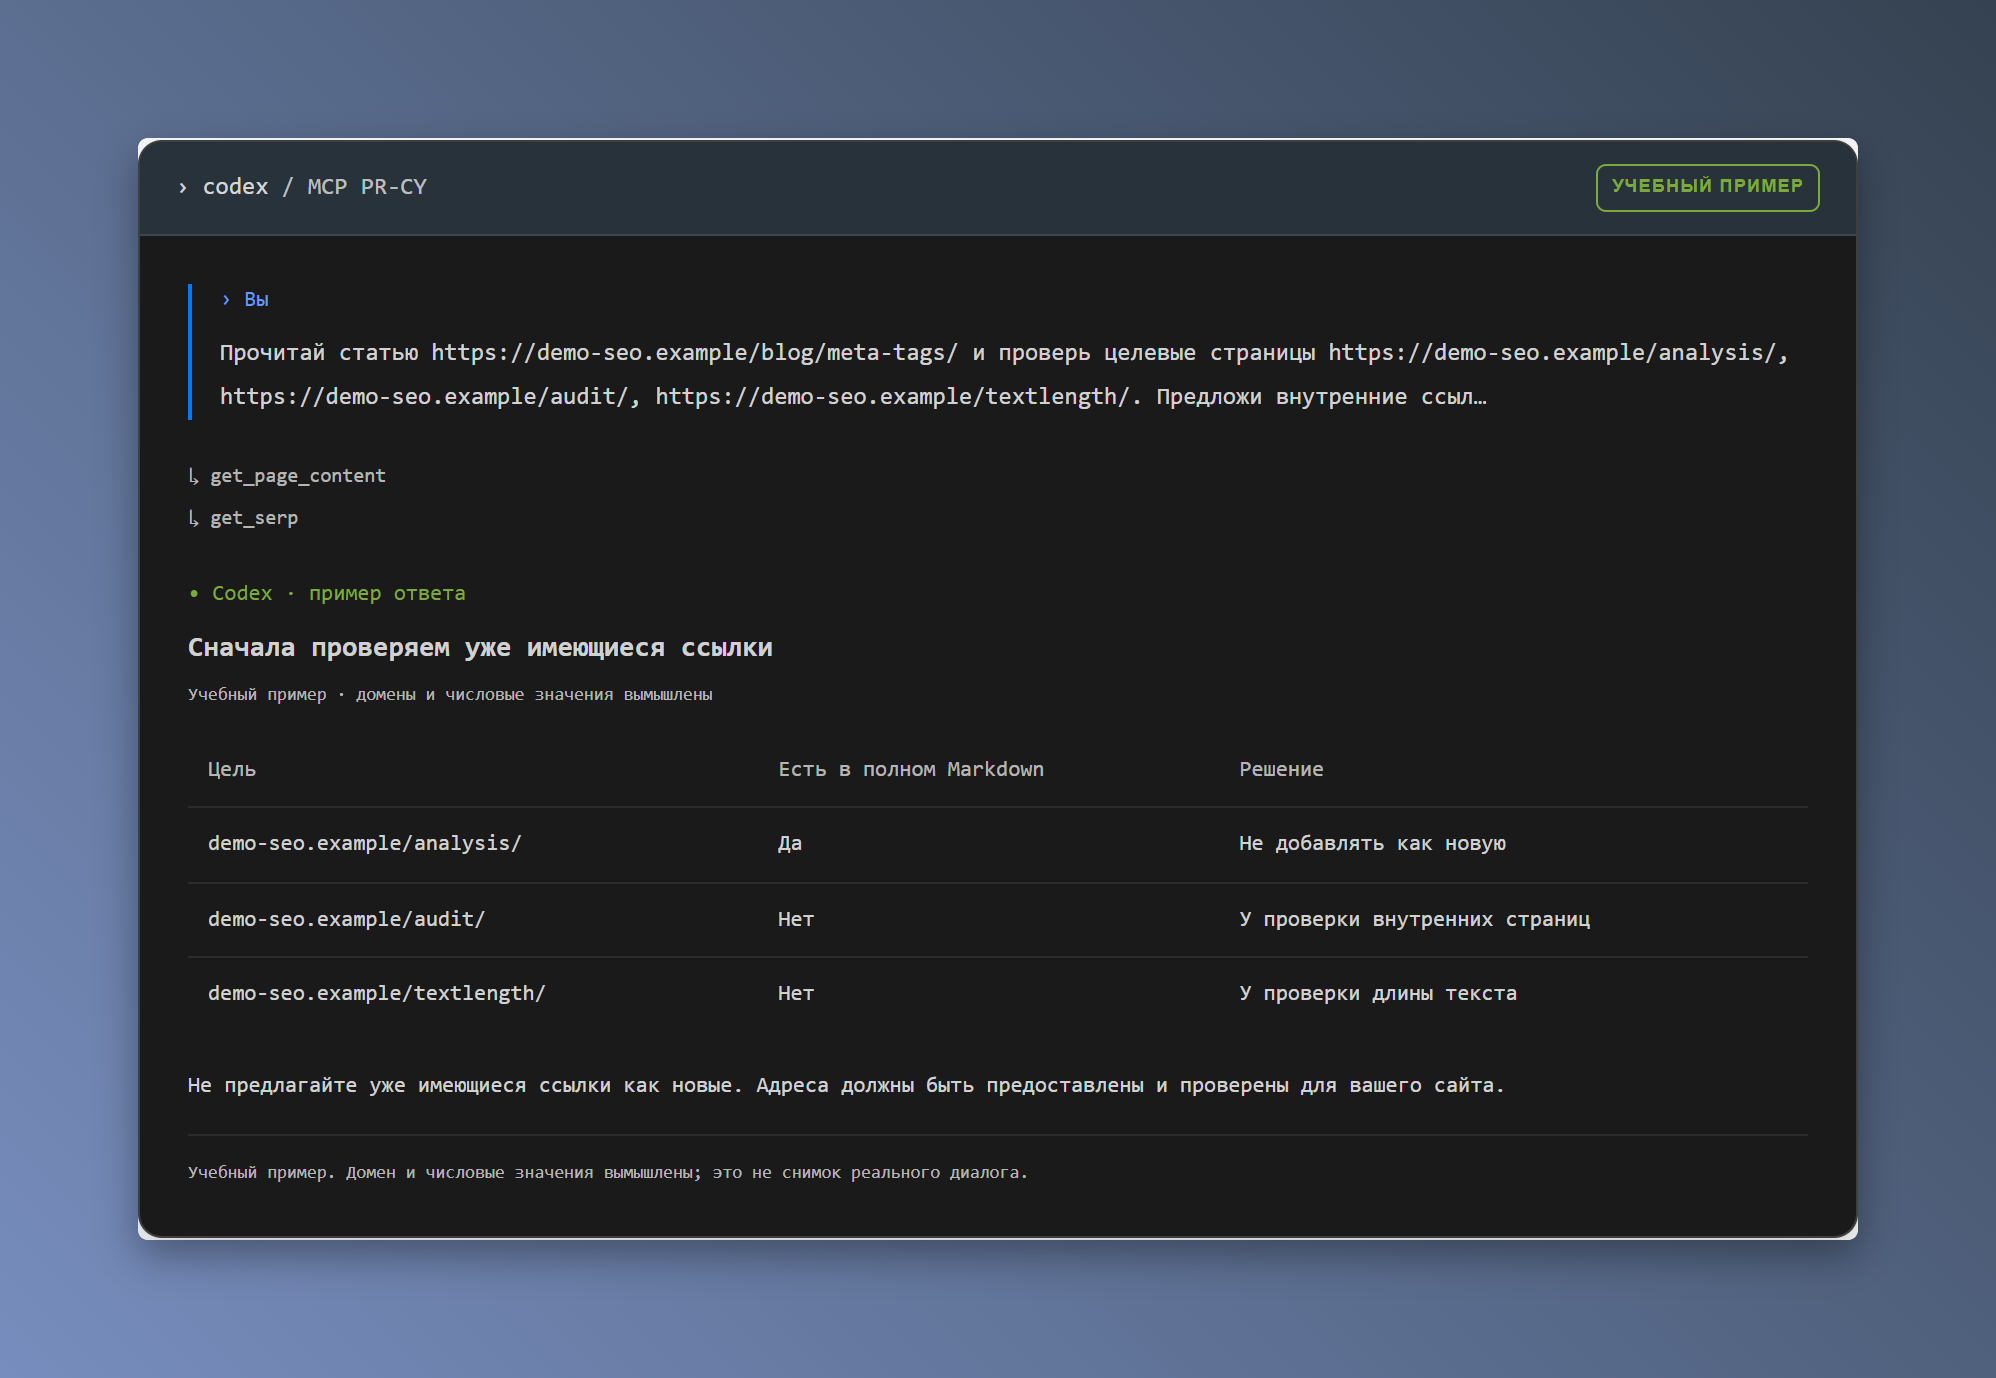Click the Есть в полном Markdown column header
Image resolution: width=1996 pixels, height=1378 pixels.
[x=911, y=769]
